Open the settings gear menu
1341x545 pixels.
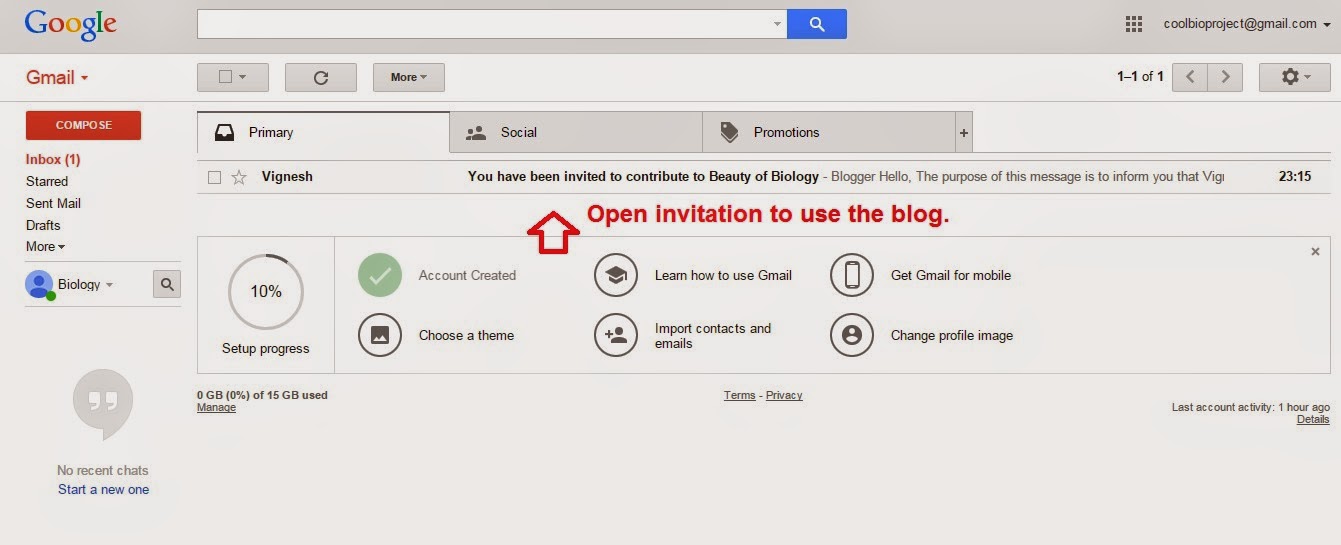coord(1295,77)
